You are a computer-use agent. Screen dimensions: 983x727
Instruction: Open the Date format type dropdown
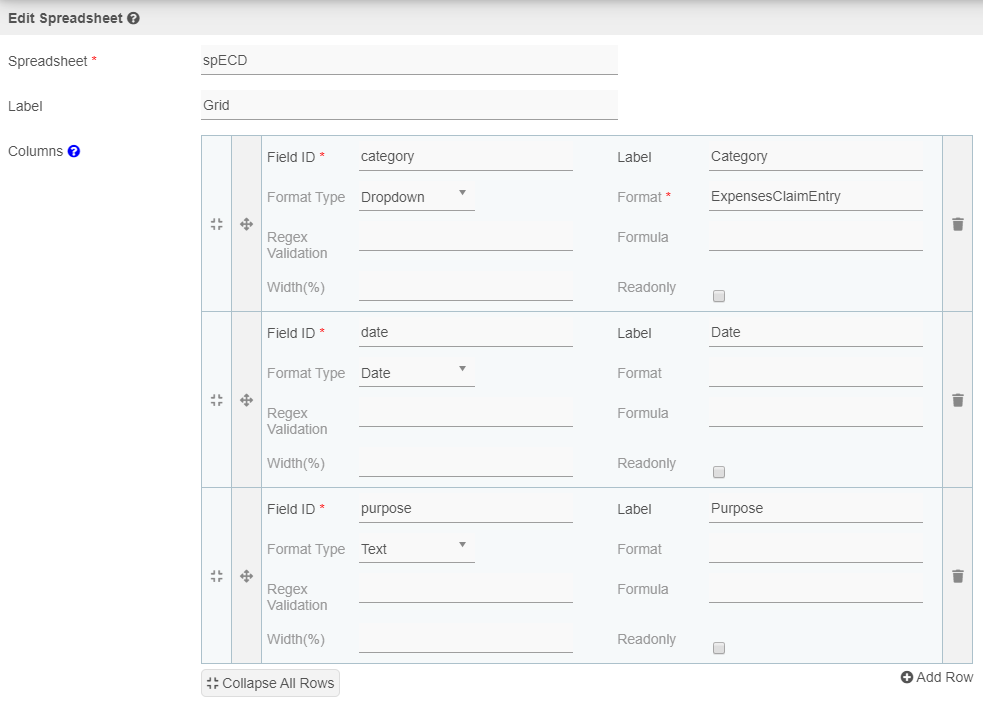pos(416,373)
